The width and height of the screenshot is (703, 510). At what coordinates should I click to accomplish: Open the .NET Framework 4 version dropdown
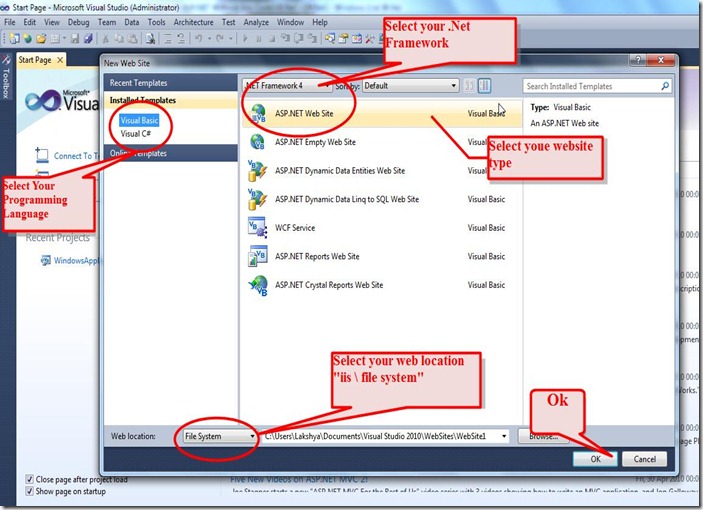287,85
